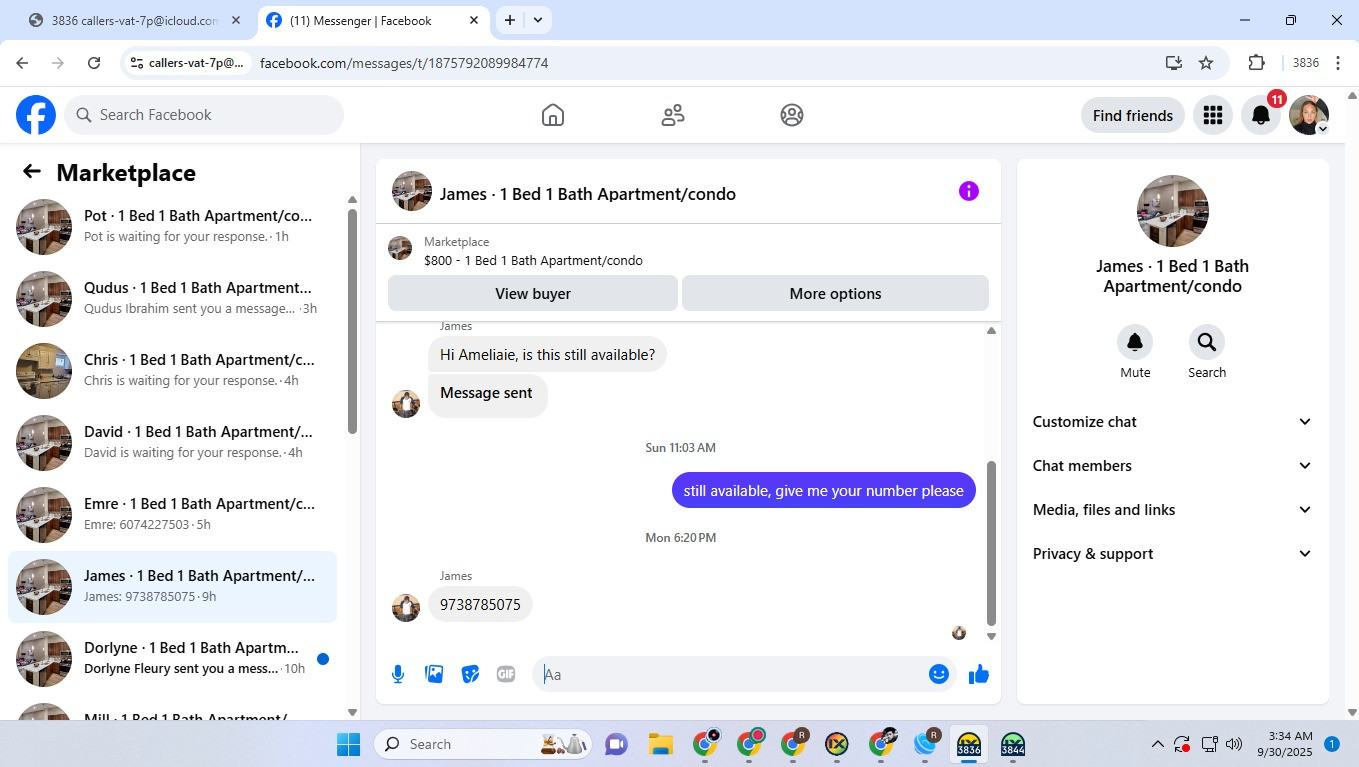Bookmark this page with the star icon
The image size is (1359, 767).
click(1206, 63)
